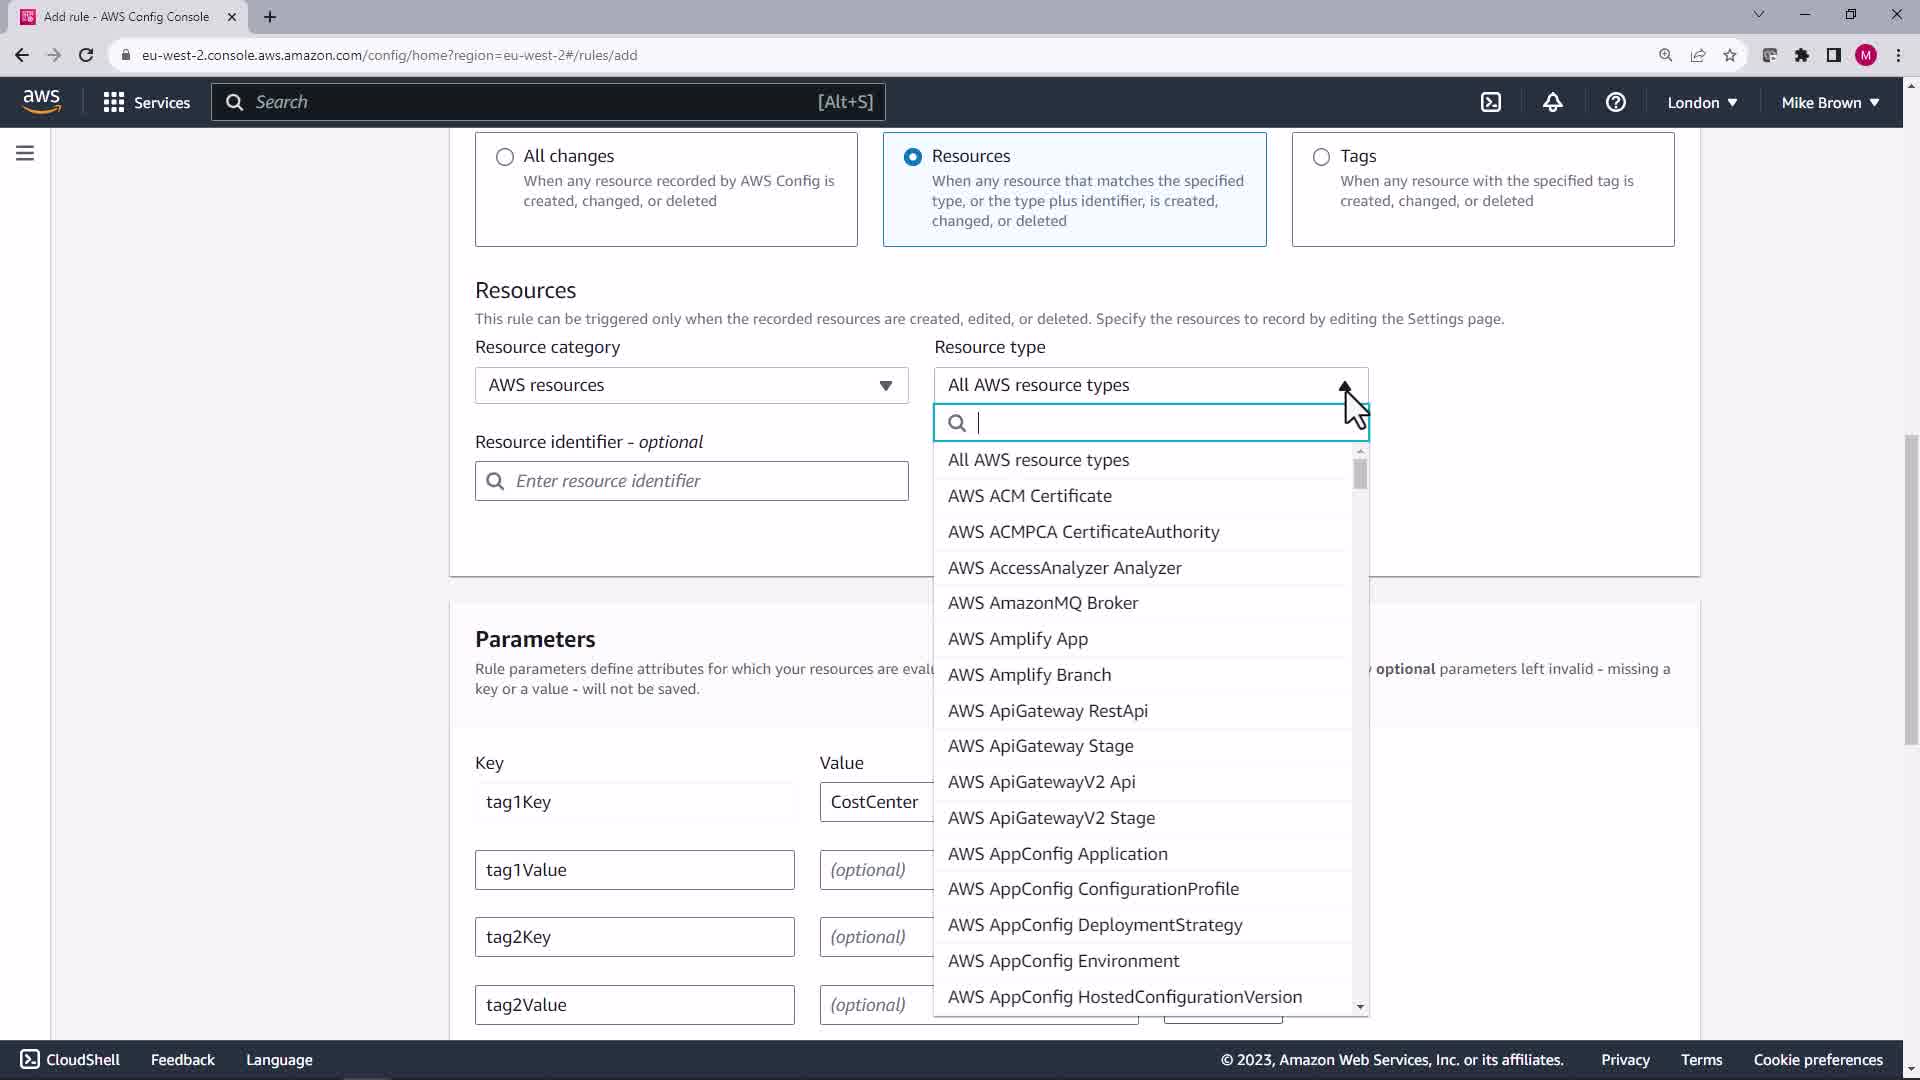Select the Resources scope radio option

click(x=913, y=157)
